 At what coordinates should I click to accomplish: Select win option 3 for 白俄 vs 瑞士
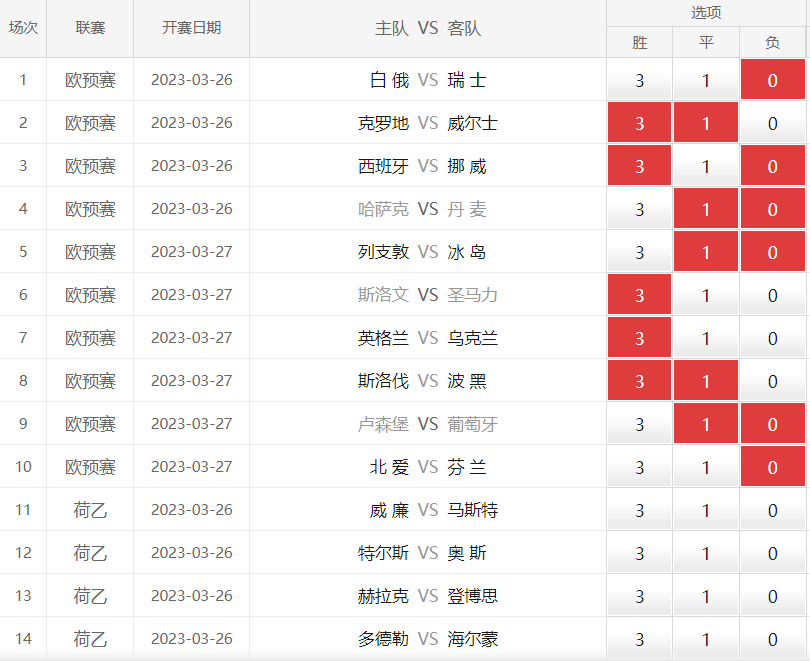coord(640,80)
